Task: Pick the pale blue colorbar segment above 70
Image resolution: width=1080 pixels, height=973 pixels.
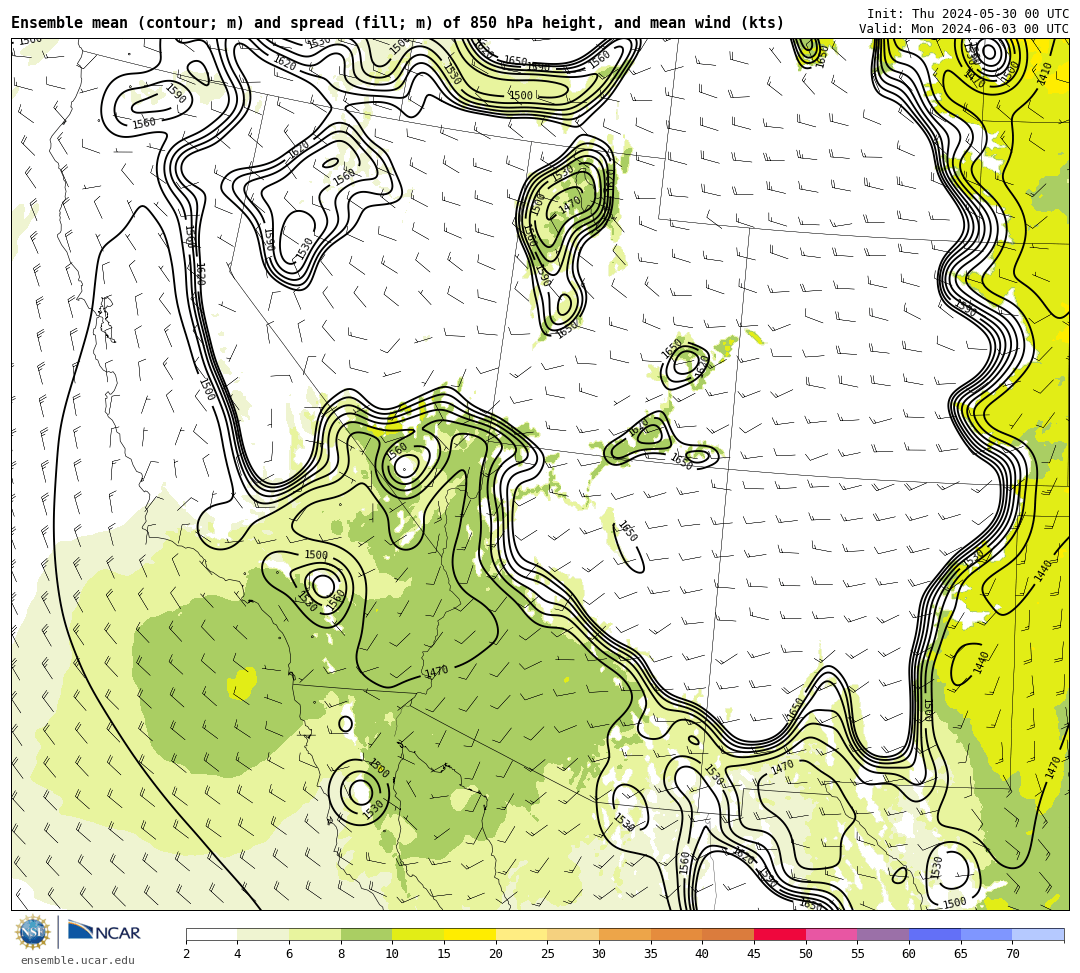Action: click(1038, 934)
